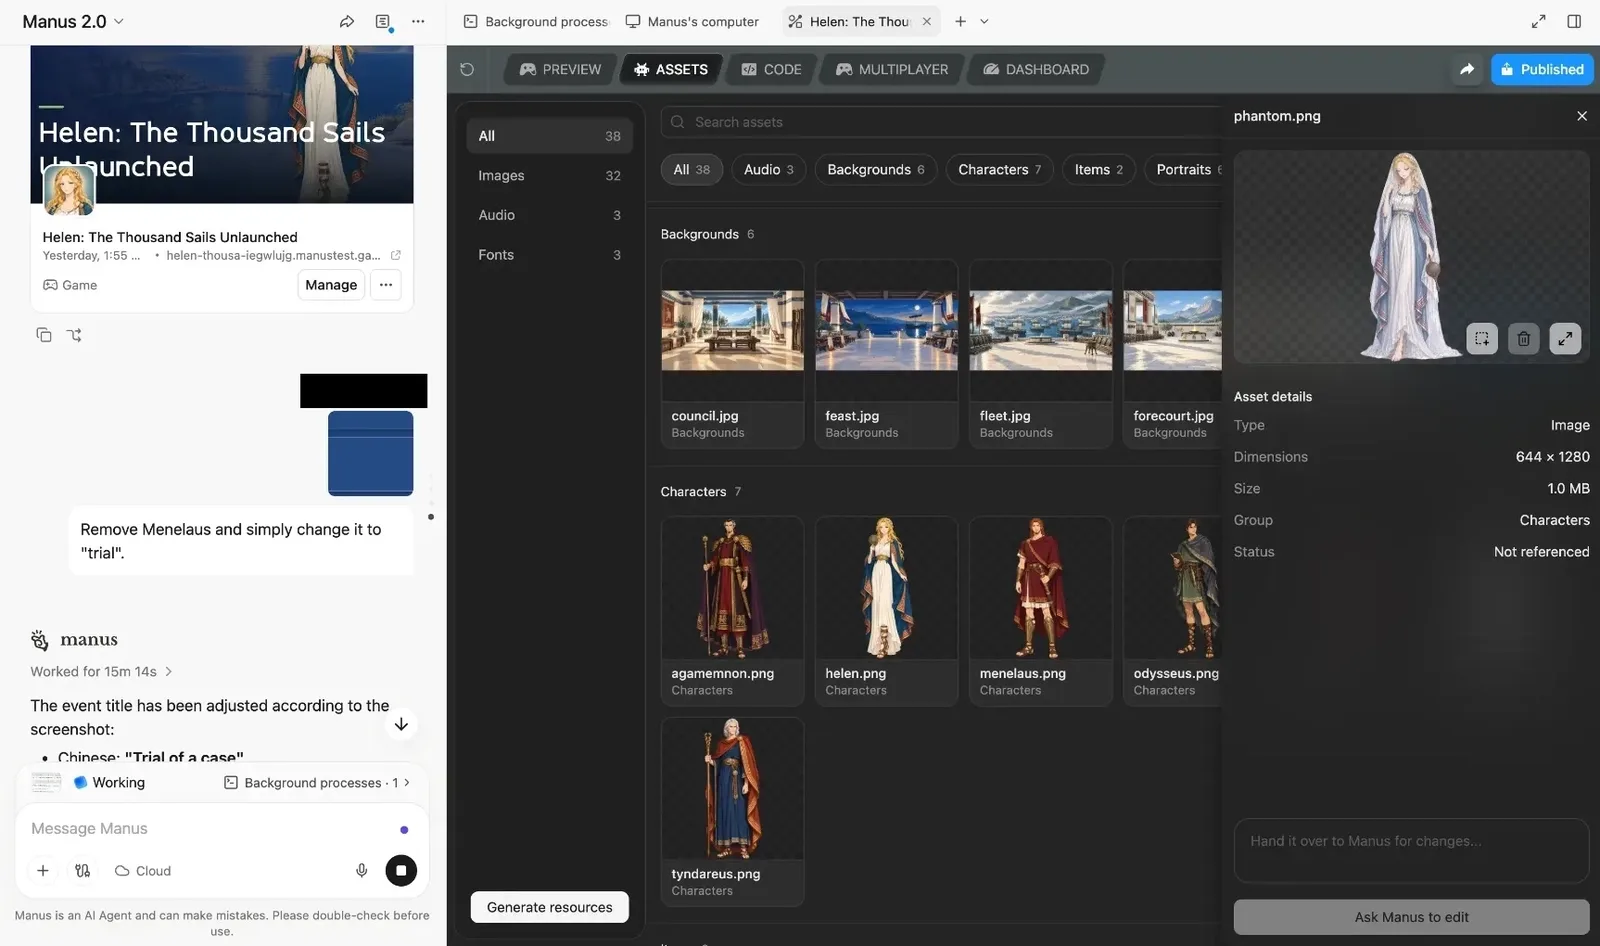Open the Cloud selector in message box
The width and height of the screenshot is (1600, 946).
click(143, 871)
